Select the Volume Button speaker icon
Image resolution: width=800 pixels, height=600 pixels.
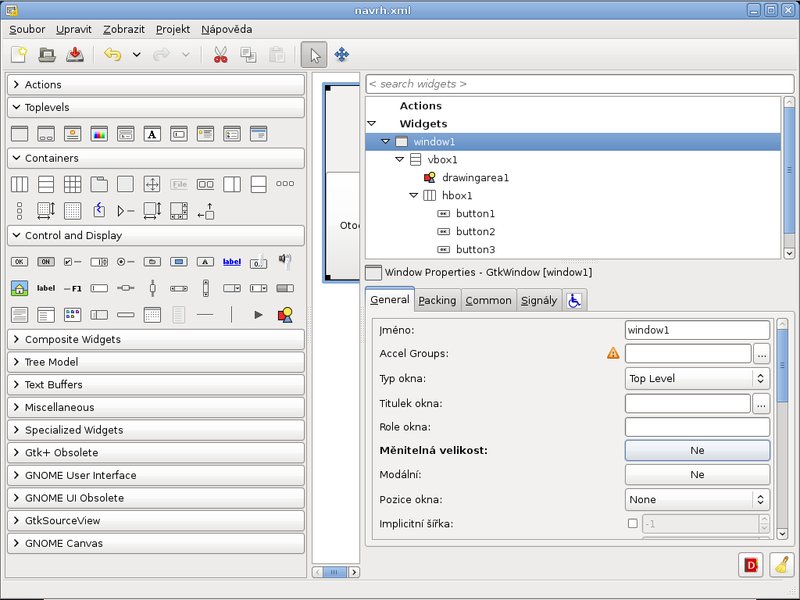point(285,262)
